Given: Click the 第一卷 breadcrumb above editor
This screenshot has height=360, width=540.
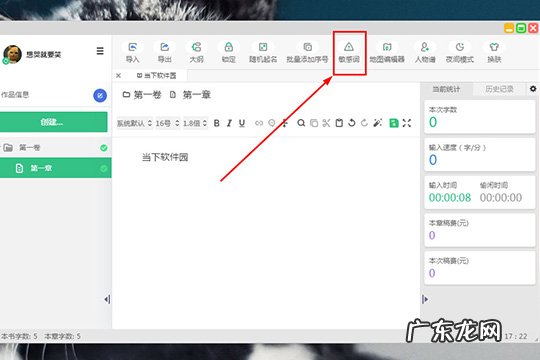Looking at the screenshot, I should point(142,95).
